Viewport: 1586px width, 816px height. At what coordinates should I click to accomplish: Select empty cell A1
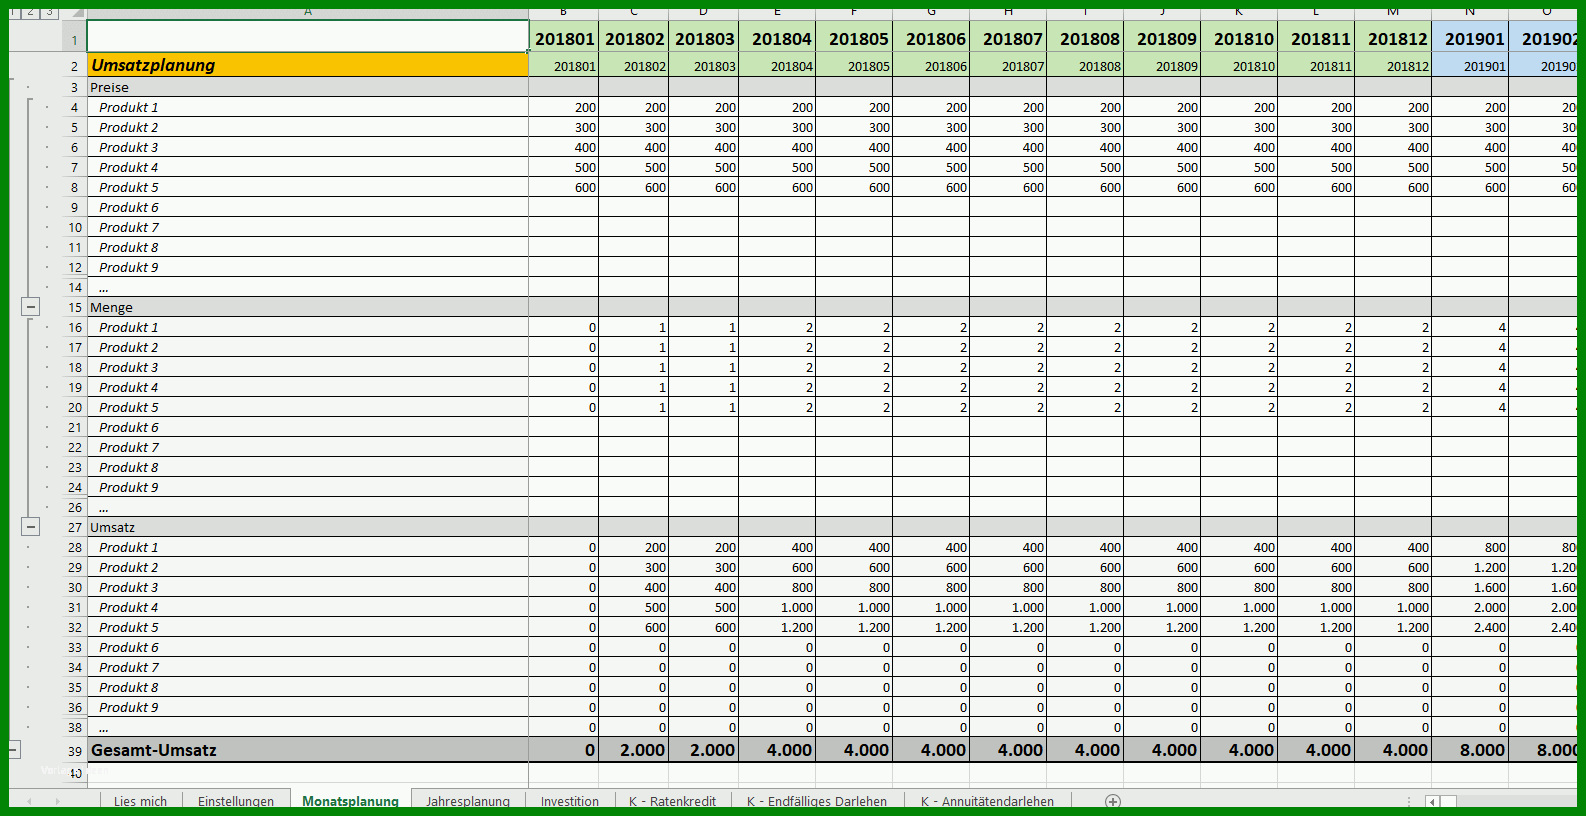tap(308, 36)
